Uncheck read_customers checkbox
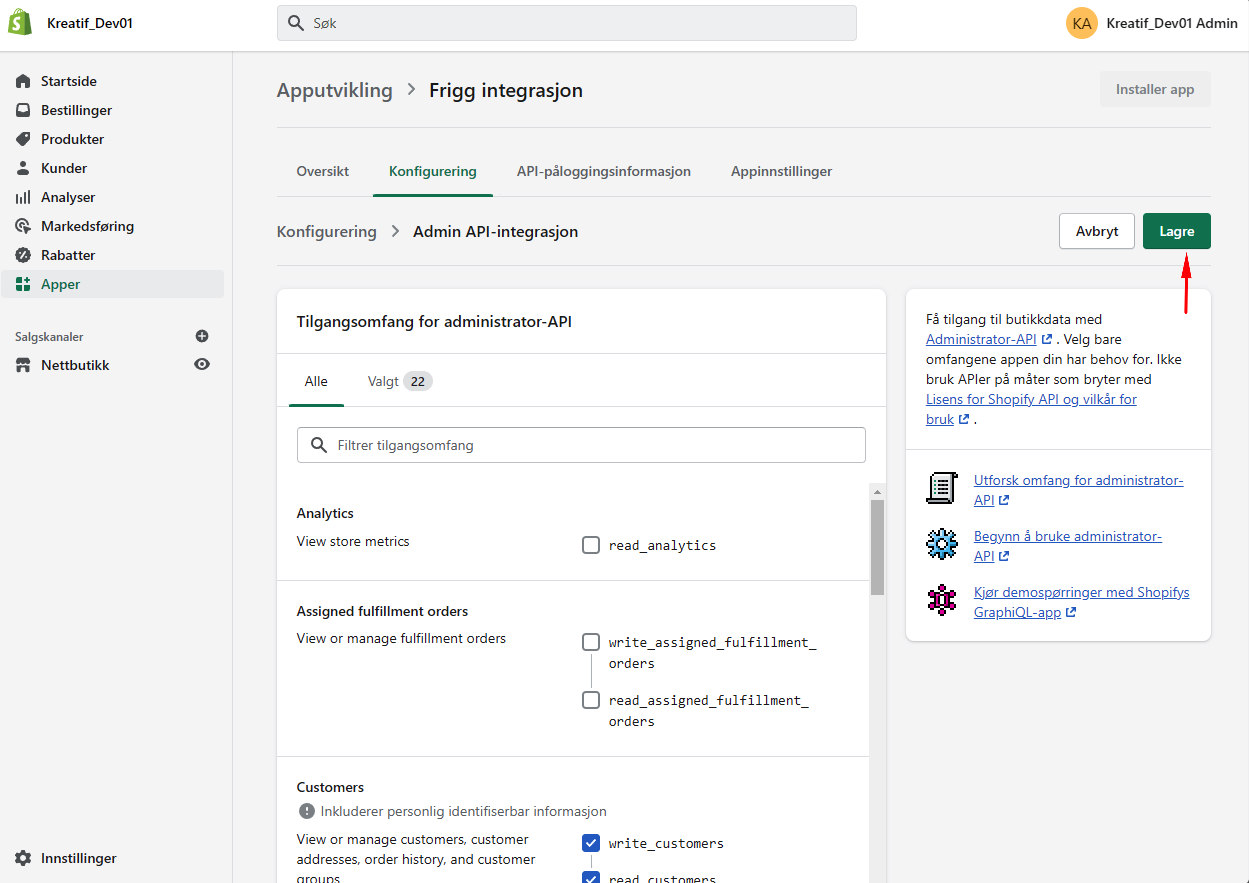 591,879
